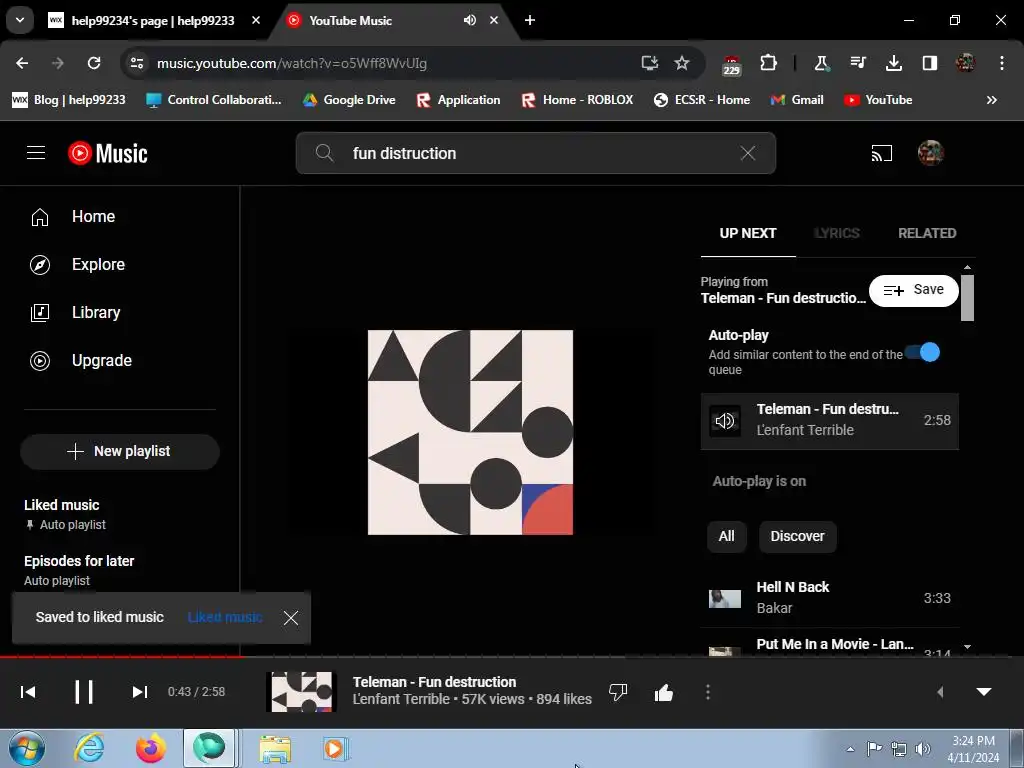Click the New playlist button
Image resolution: width=1024 pixels, height=768 pixels.
click(120, 451)
